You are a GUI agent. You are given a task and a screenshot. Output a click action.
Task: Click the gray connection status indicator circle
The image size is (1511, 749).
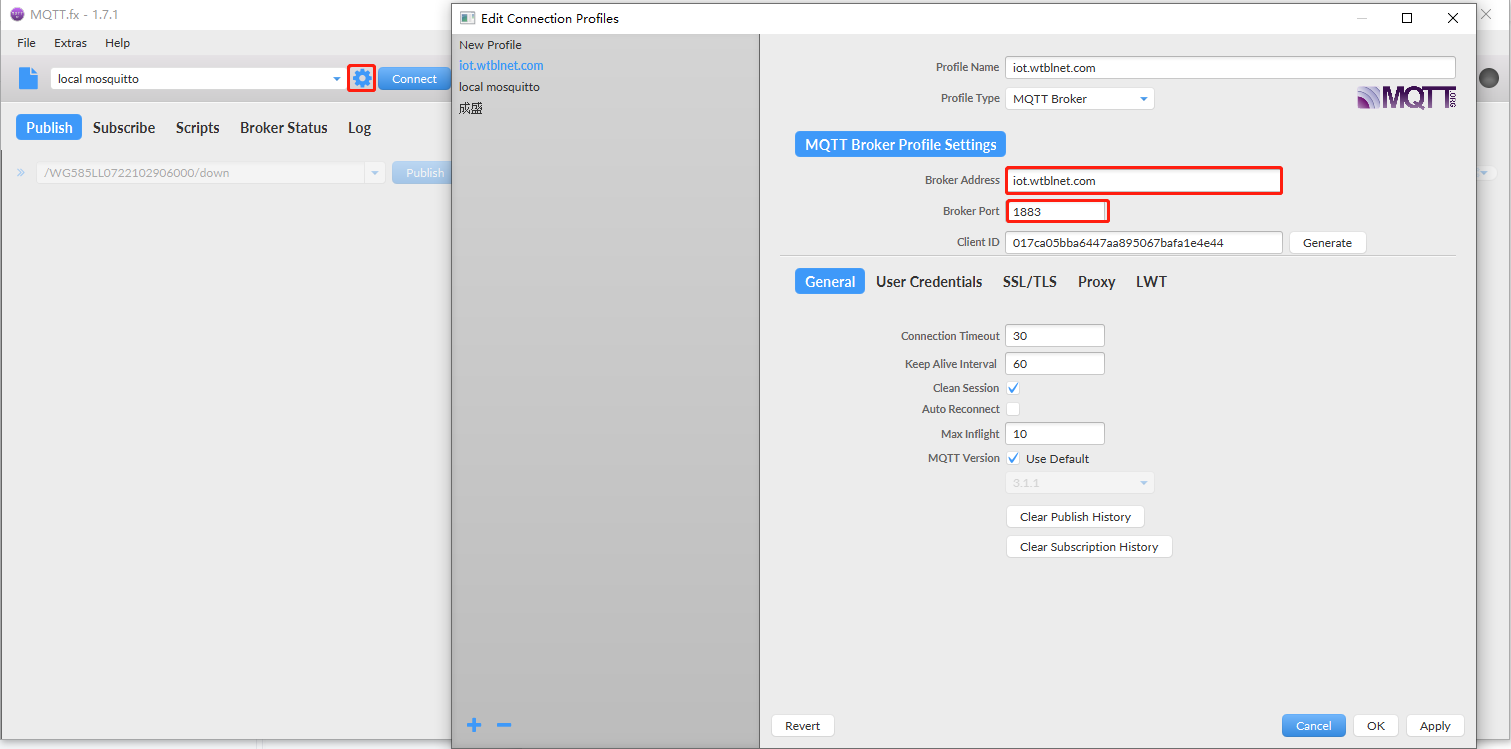point(1489,79)
